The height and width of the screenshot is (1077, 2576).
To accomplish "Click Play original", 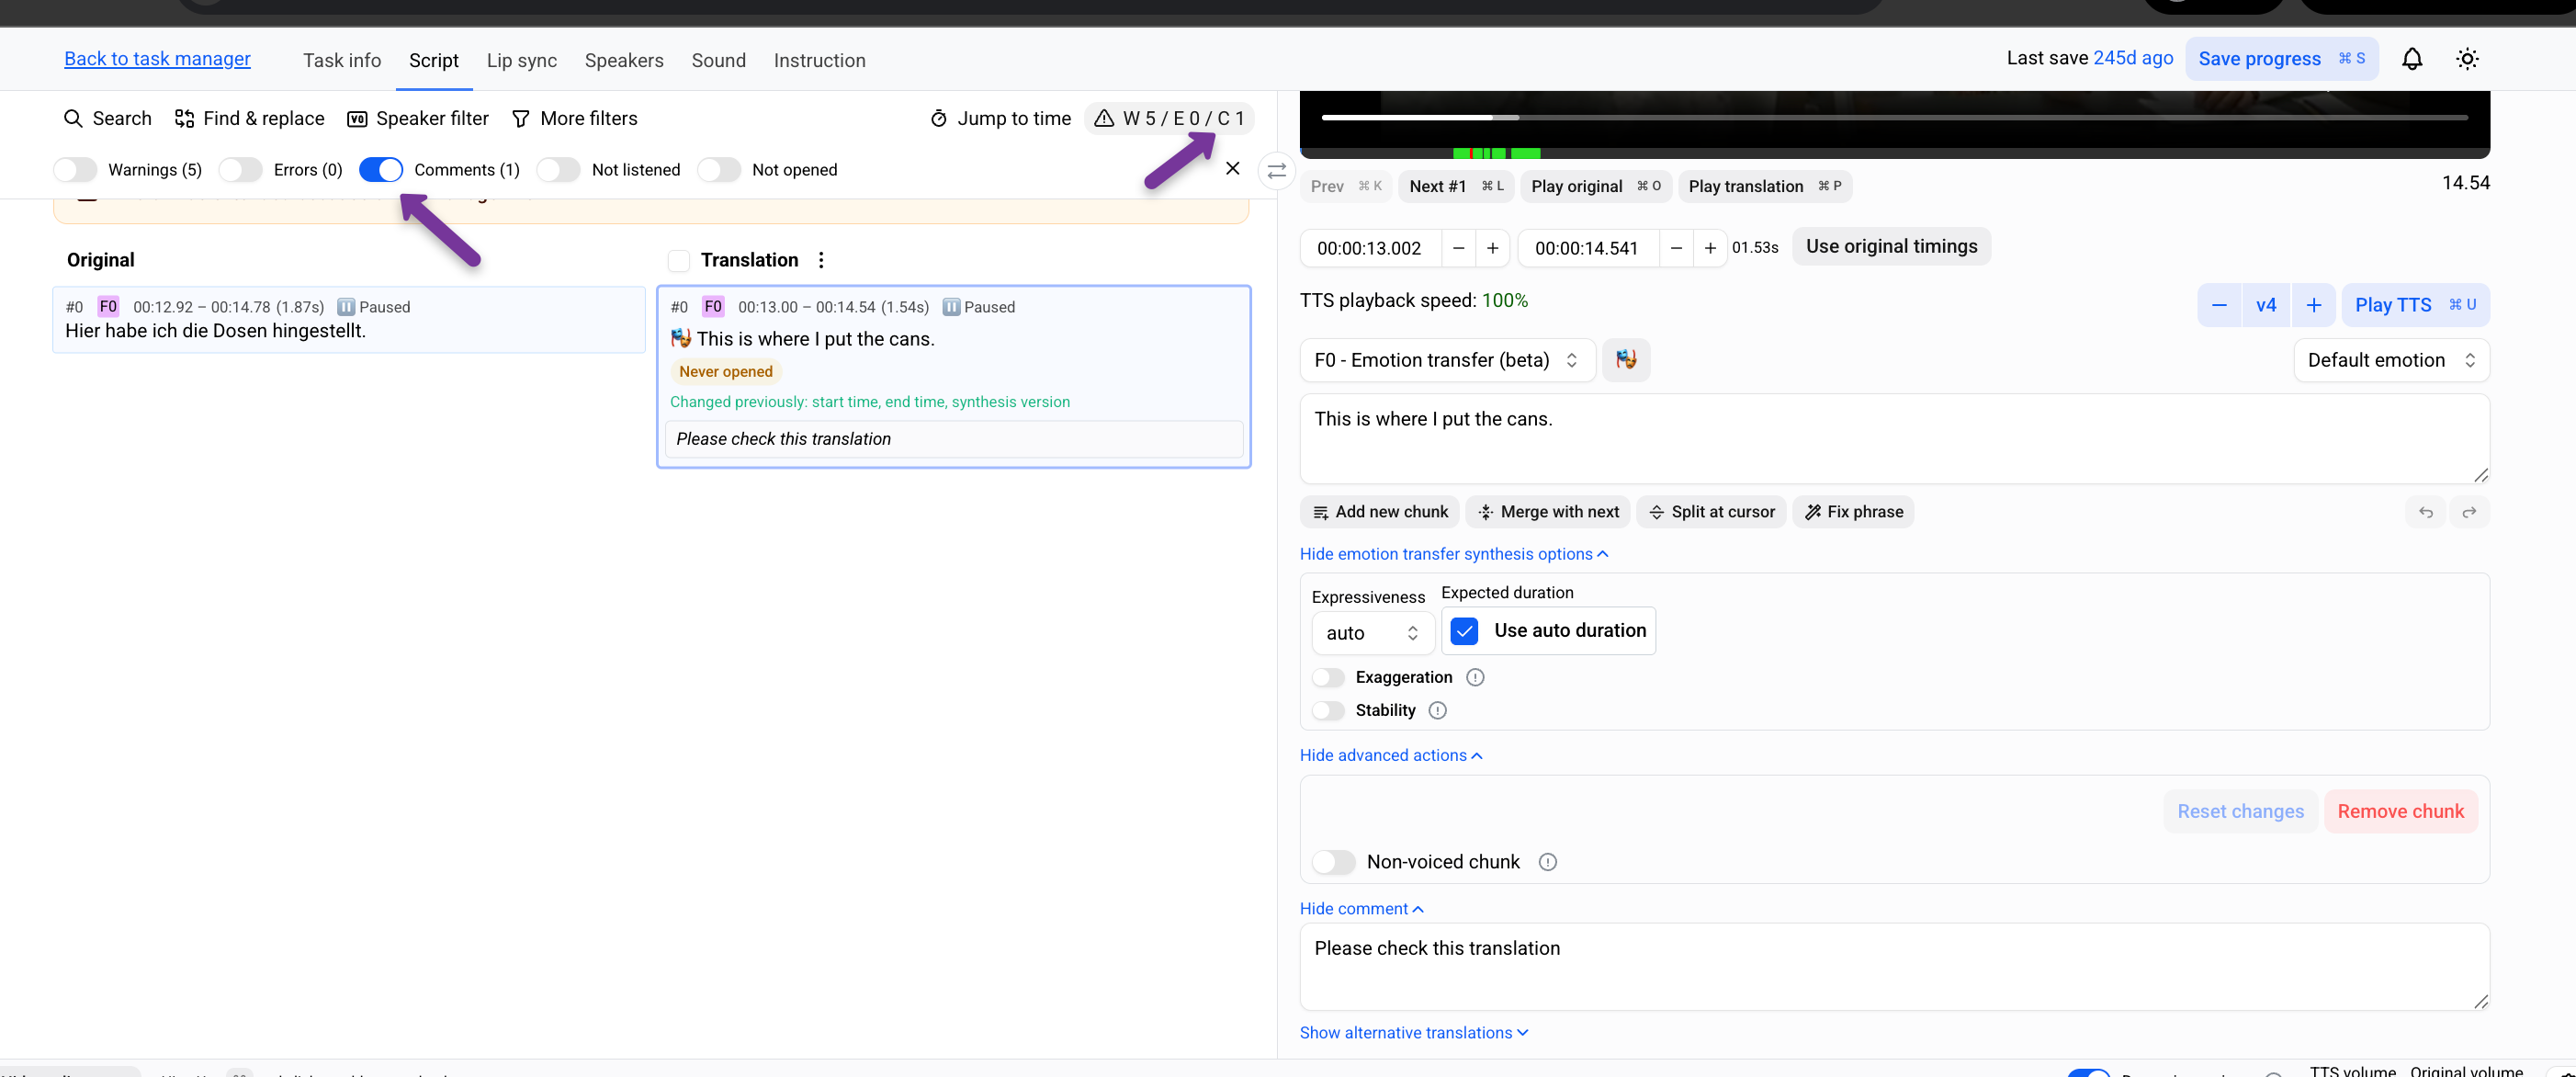I will [1596, 186].
